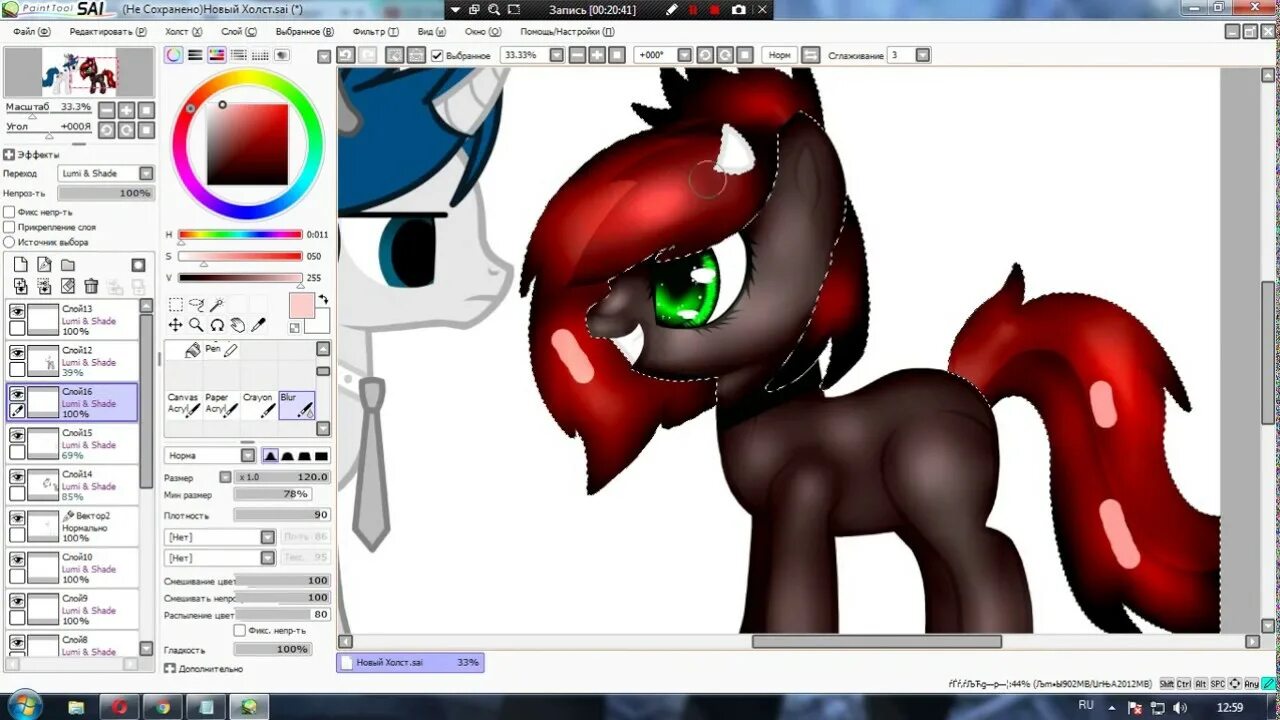Show the scratchpad panel
Viewport: 1280px width, 720px height.
click(282, 55)
